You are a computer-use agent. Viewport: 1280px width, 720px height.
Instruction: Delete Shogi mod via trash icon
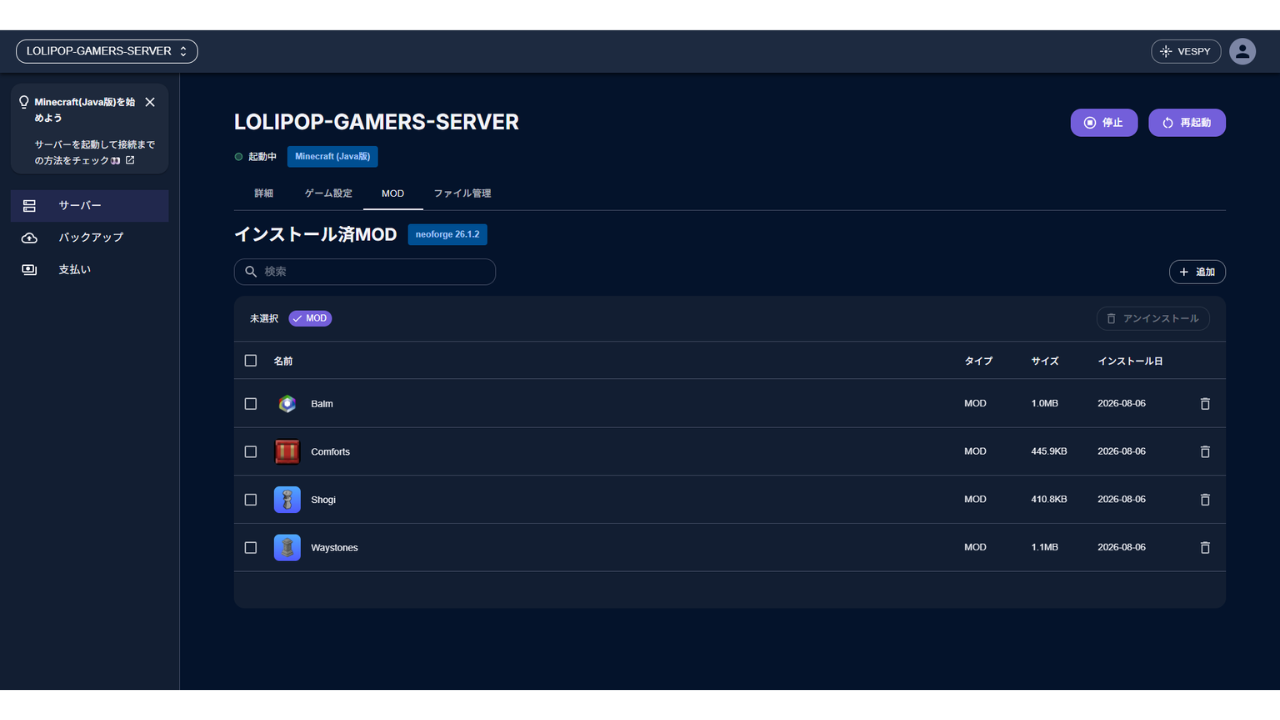point(1205,500)
